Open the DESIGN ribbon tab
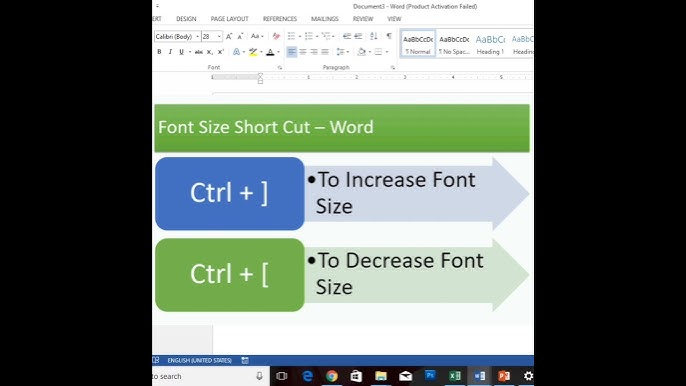The width and height of the screenshot is (686, 386). pos(186,19)
